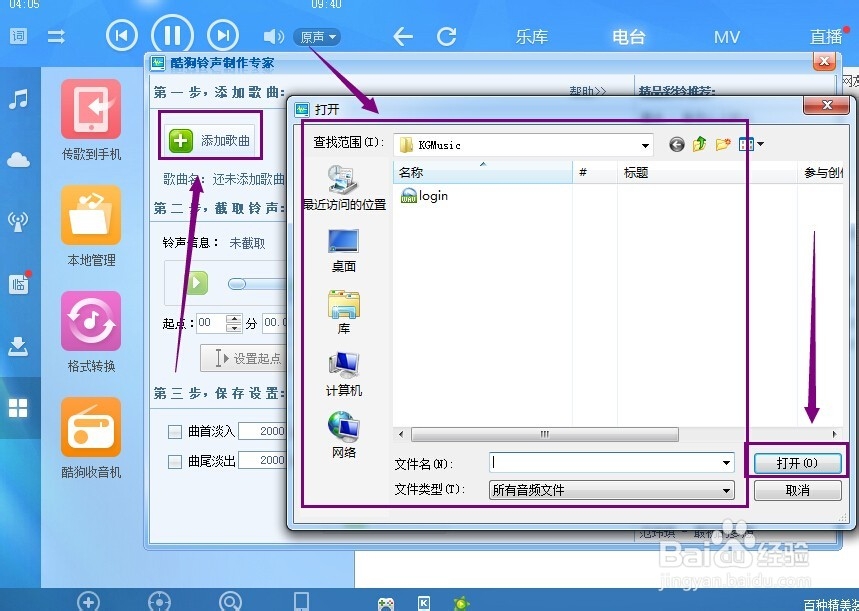Click the 设置起点 button

click(245, 358)
